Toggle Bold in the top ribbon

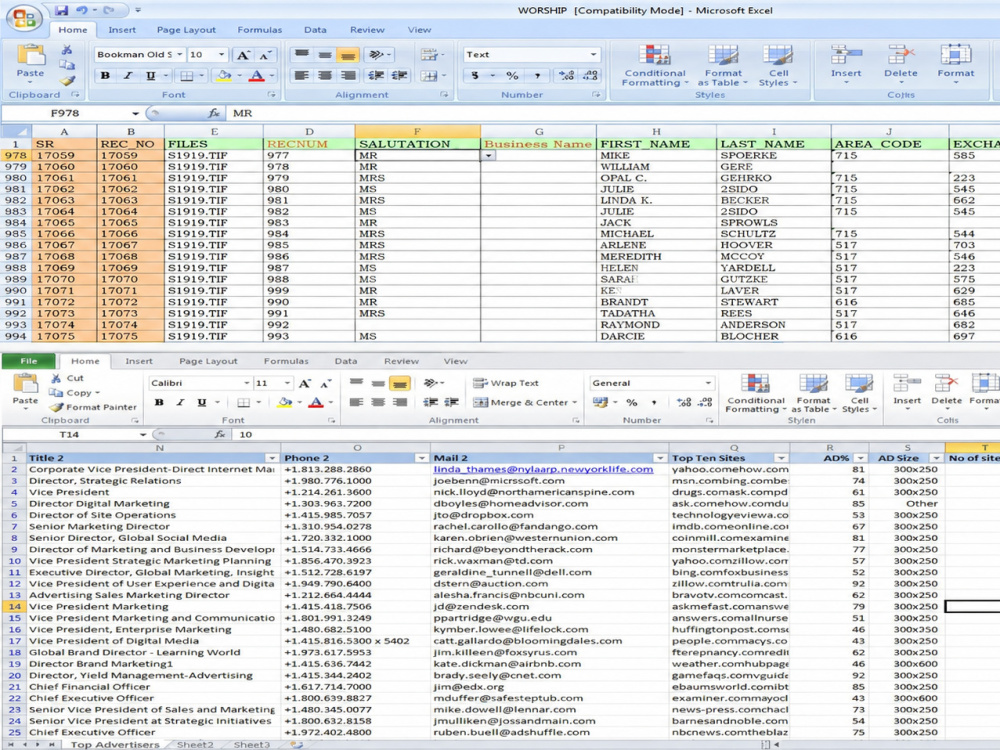click(105, 75)
